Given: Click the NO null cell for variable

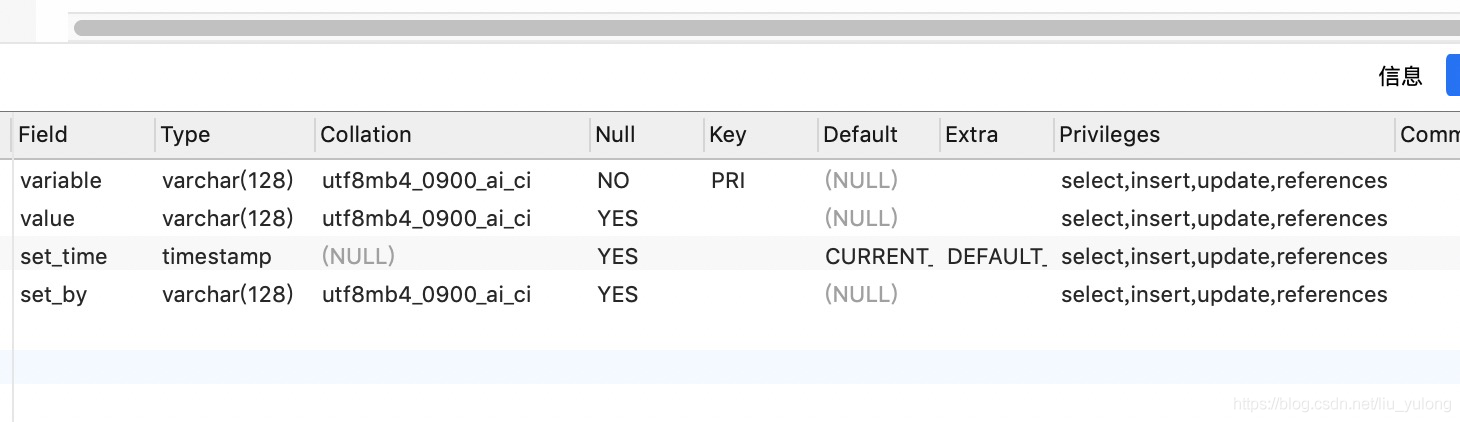Looking at the screenshot, I should click(x=613, y=181).
